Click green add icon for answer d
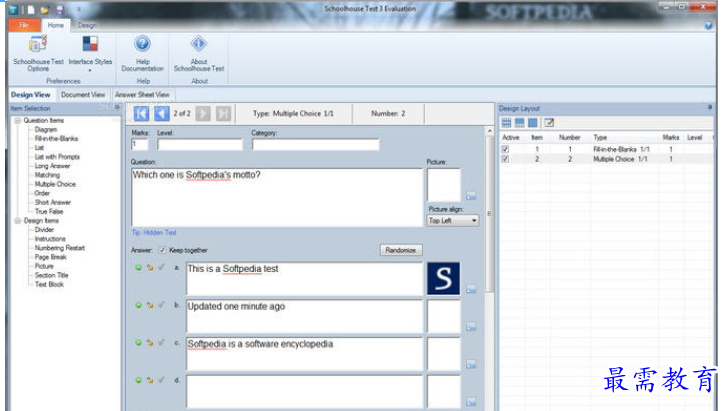Image resolution: width=725 pixels, height=411 pixels. pos(138,380)
